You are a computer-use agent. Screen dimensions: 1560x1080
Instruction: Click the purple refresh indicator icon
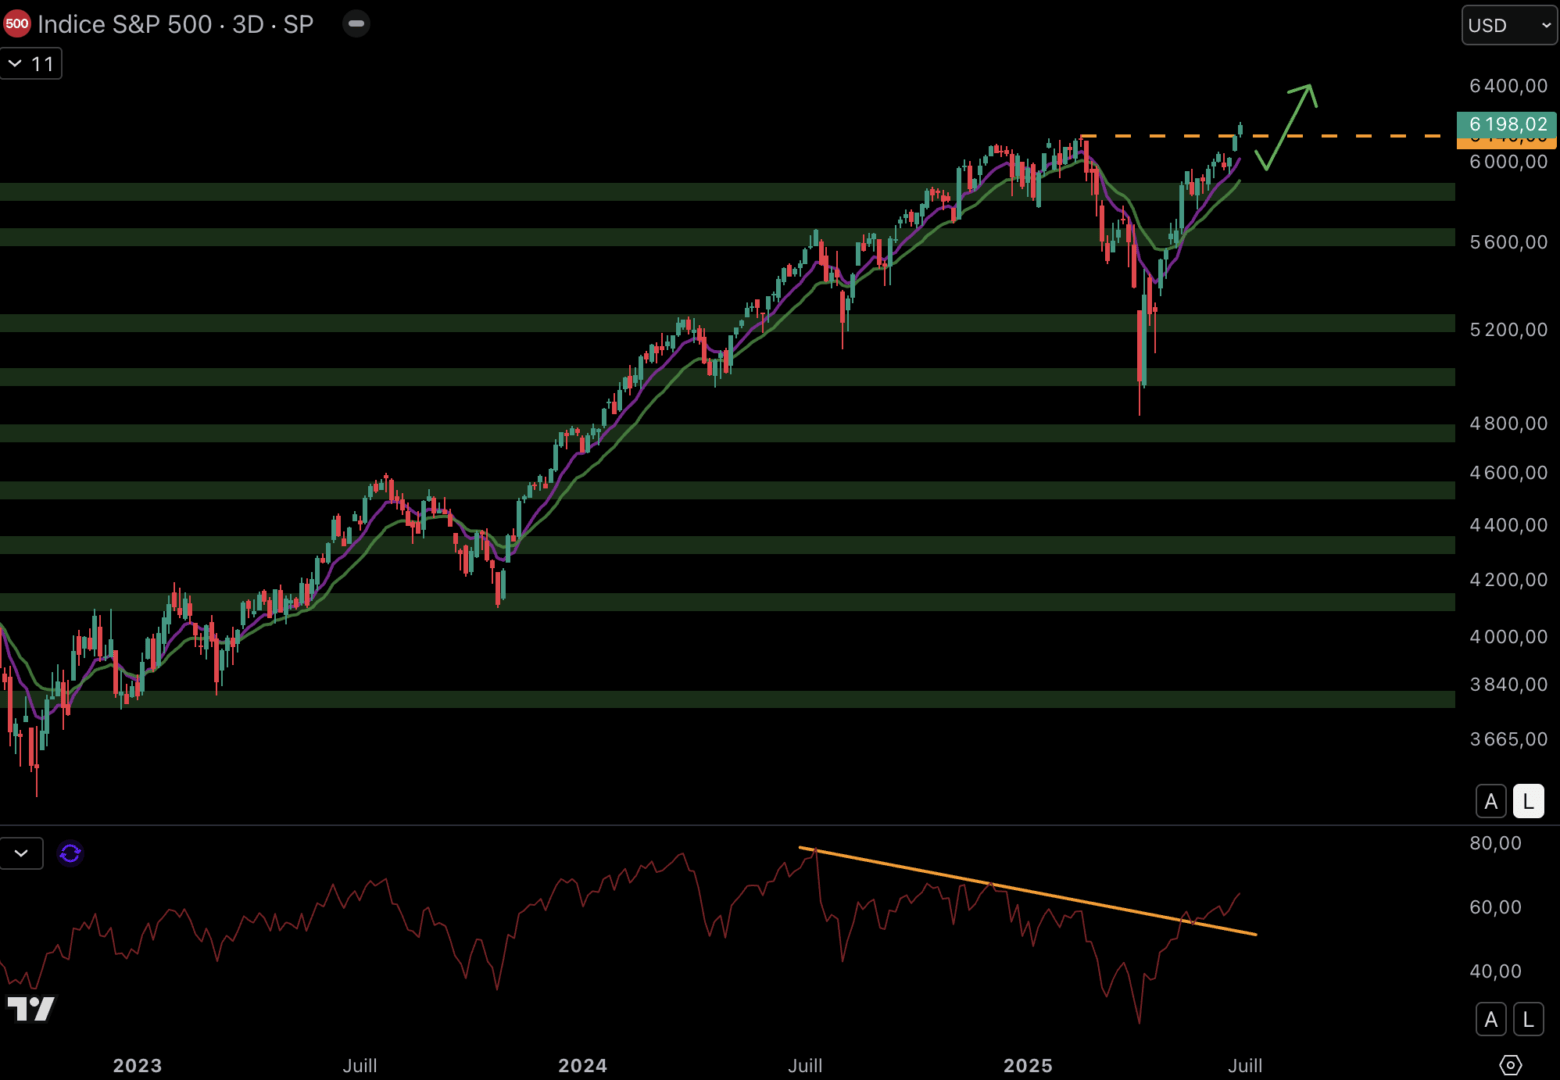click(x=70, y=853)
